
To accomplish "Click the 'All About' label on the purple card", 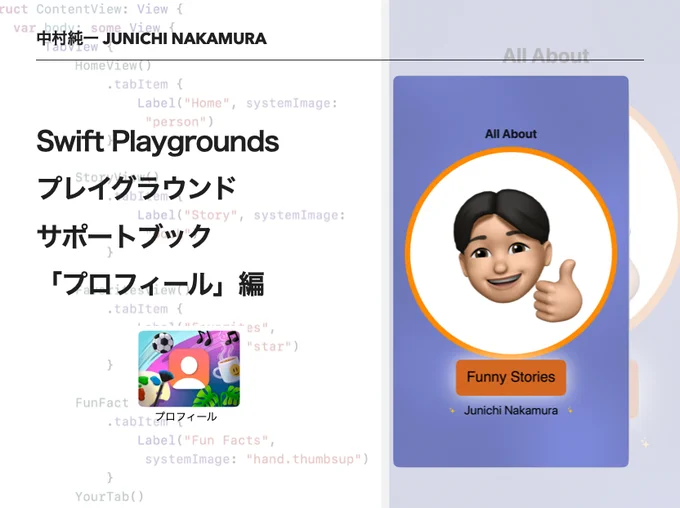I will coord(511,134).
